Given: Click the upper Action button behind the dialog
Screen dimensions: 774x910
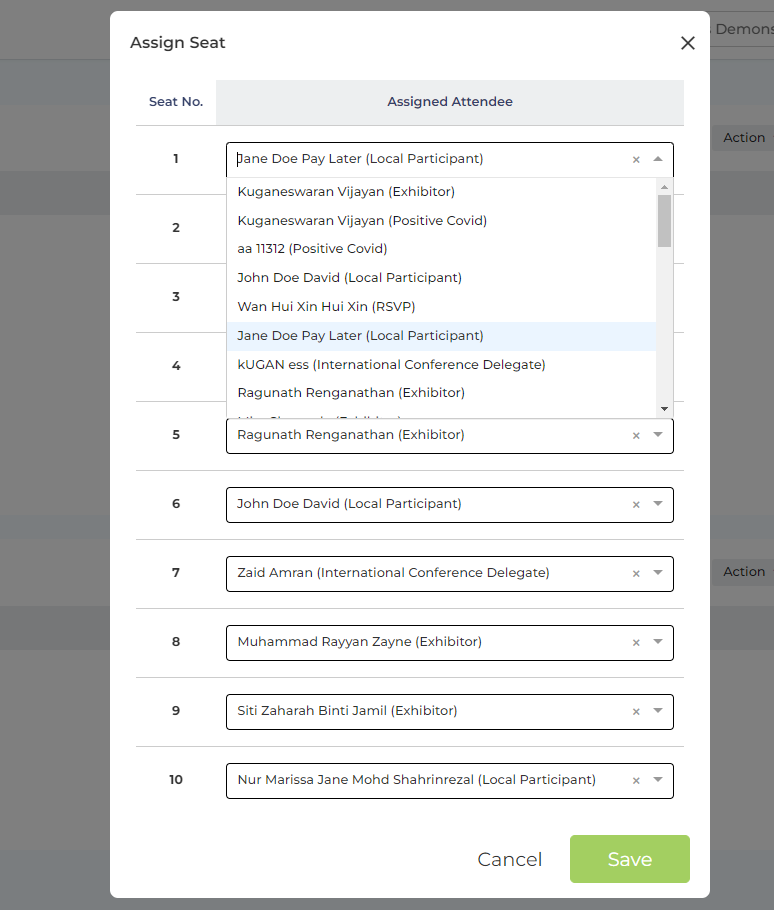Looking at the screenshot, I should pos(744,138).
